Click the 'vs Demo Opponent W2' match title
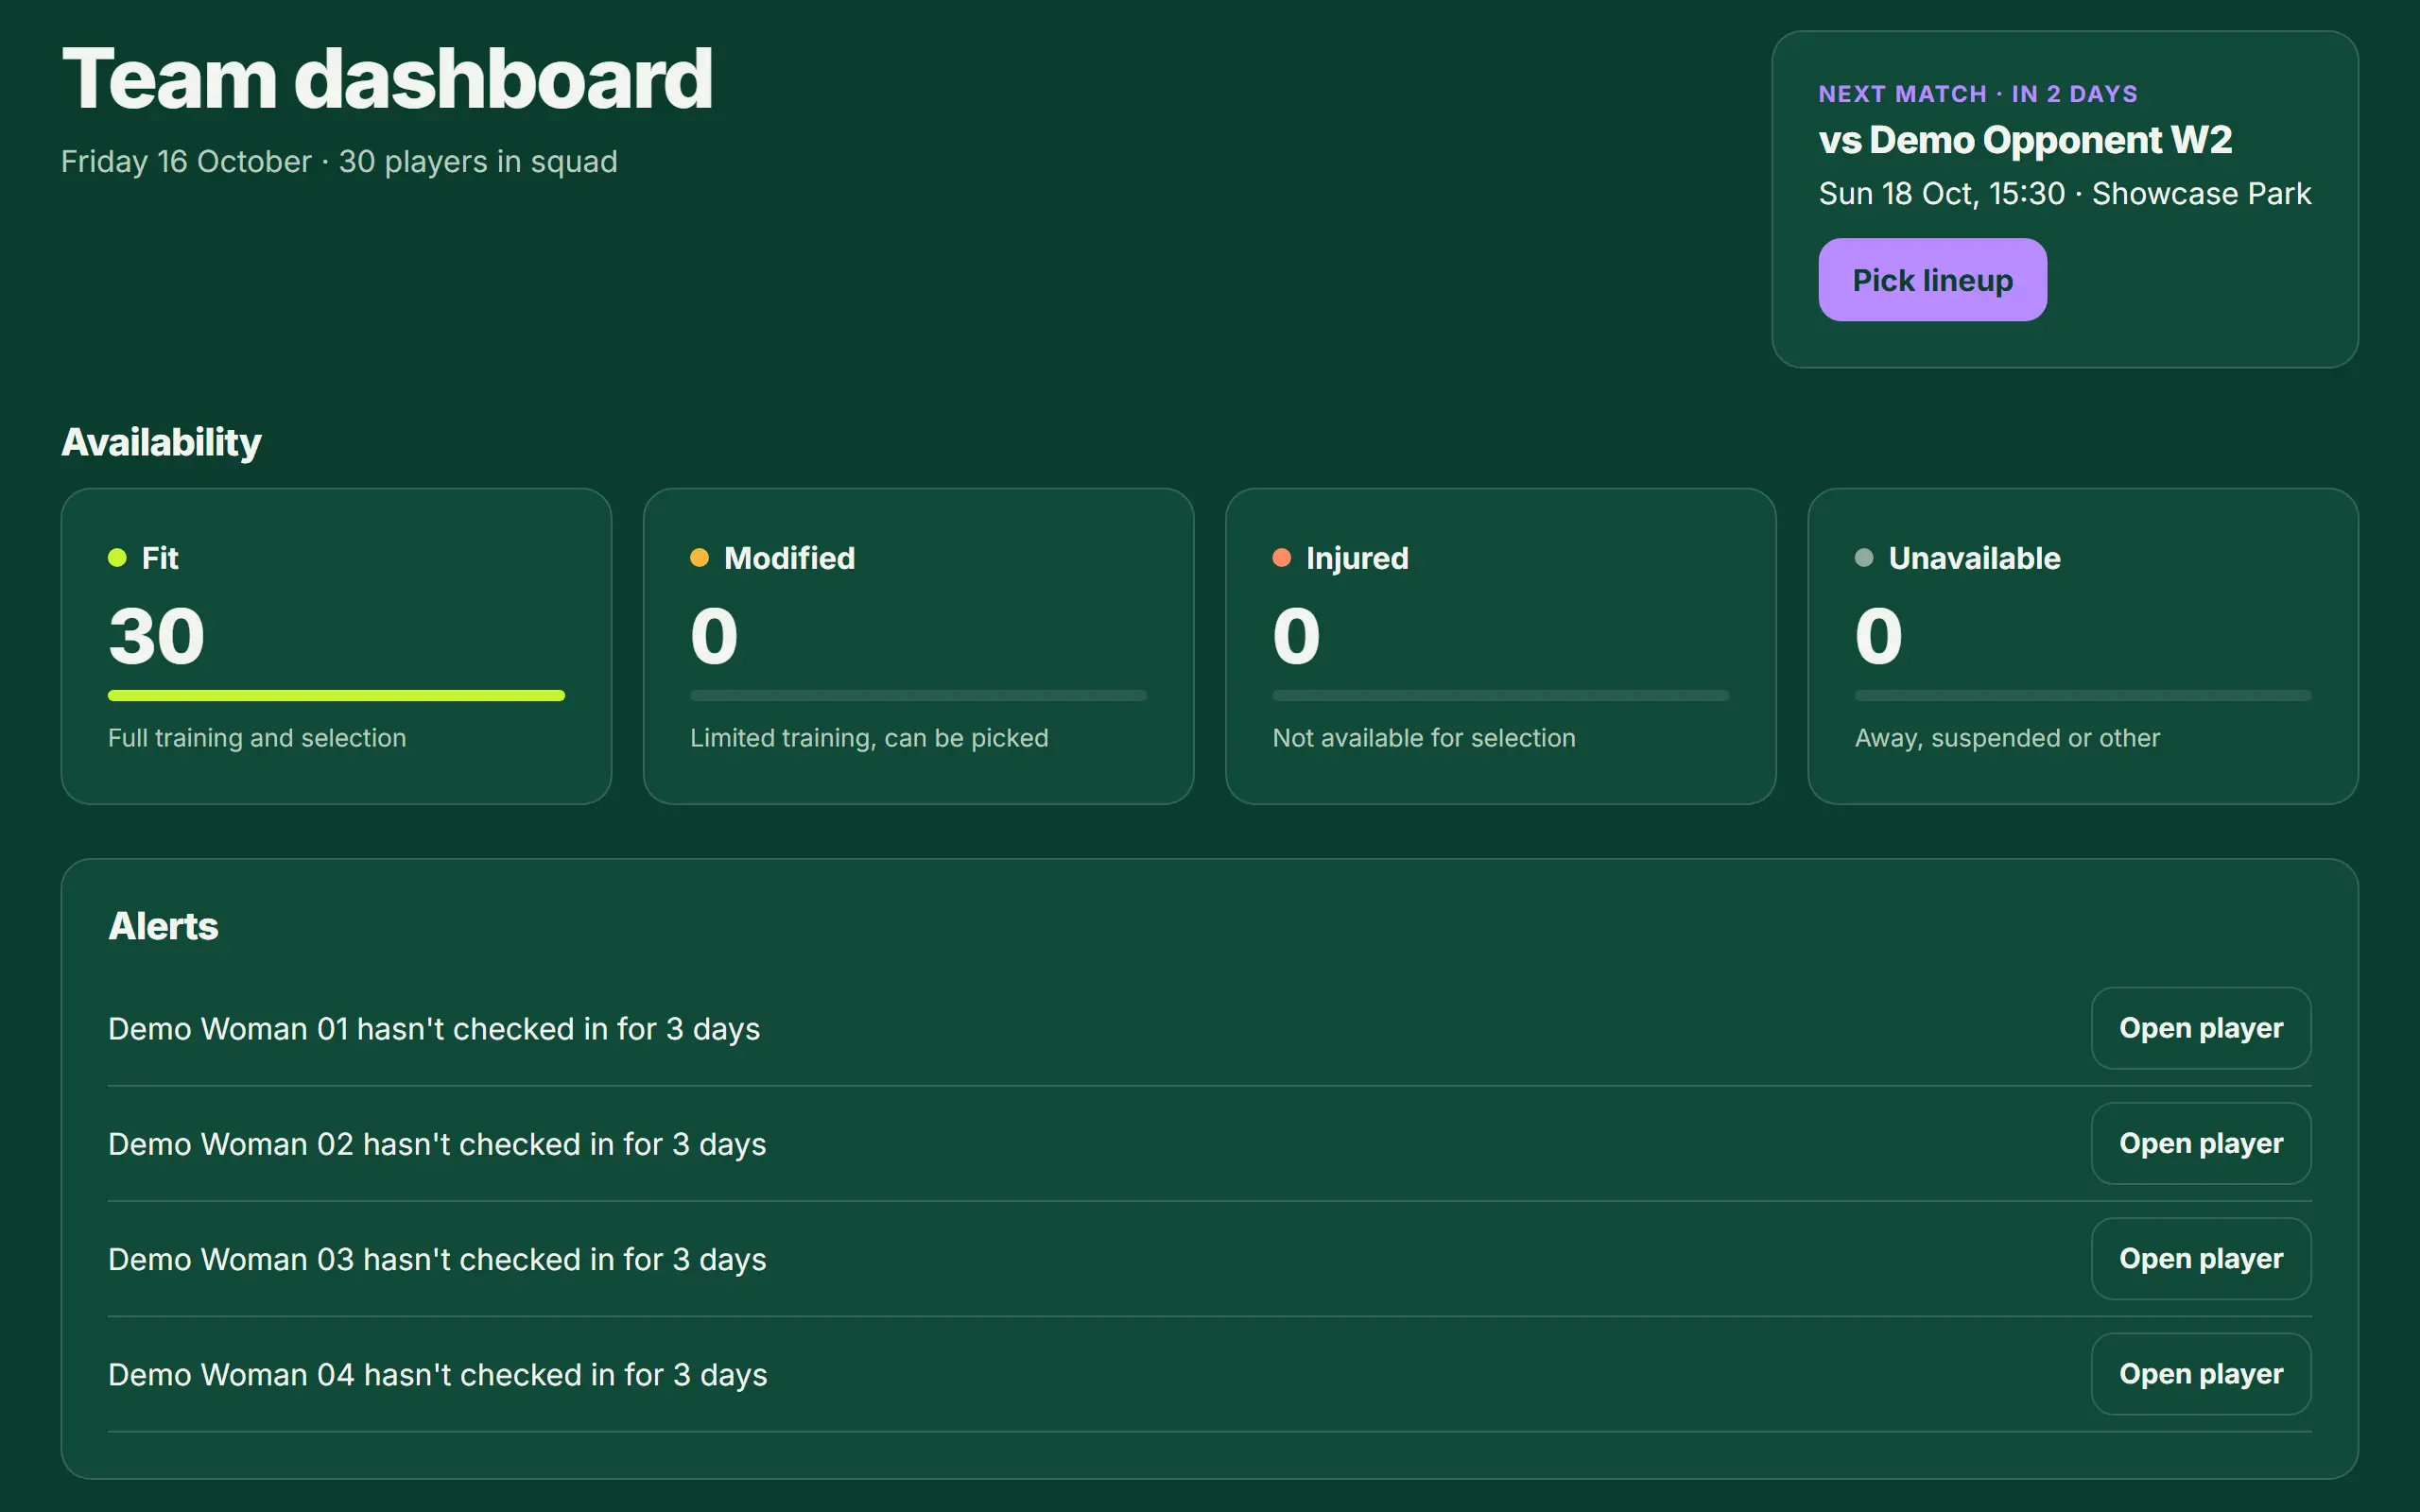Screen dimensions: 2420x1512 (x=2025, y=140)
